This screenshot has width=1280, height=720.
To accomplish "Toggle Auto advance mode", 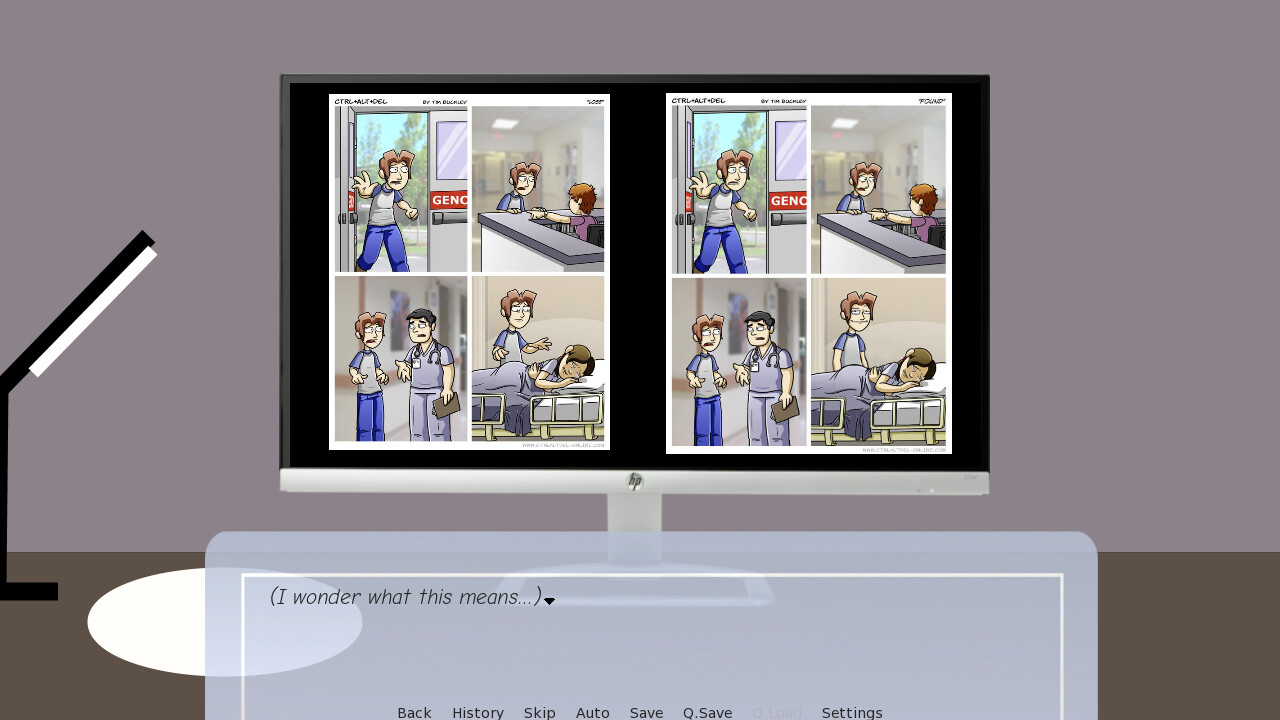I will 592,712.
